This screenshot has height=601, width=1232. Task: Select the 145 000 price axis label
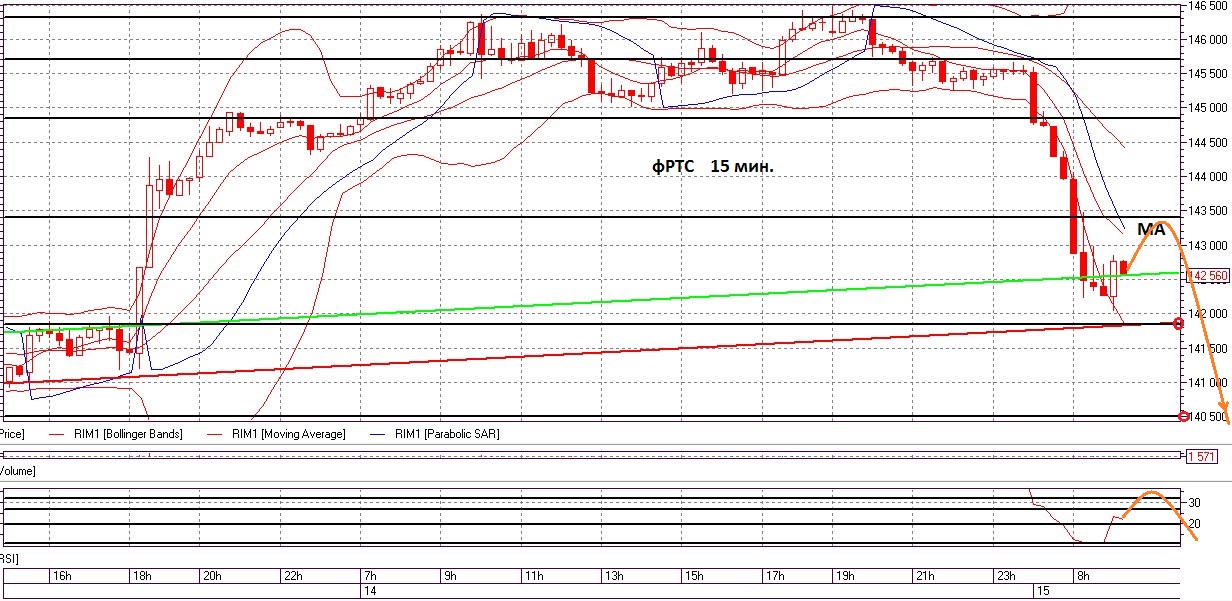tap(1208, 108)
